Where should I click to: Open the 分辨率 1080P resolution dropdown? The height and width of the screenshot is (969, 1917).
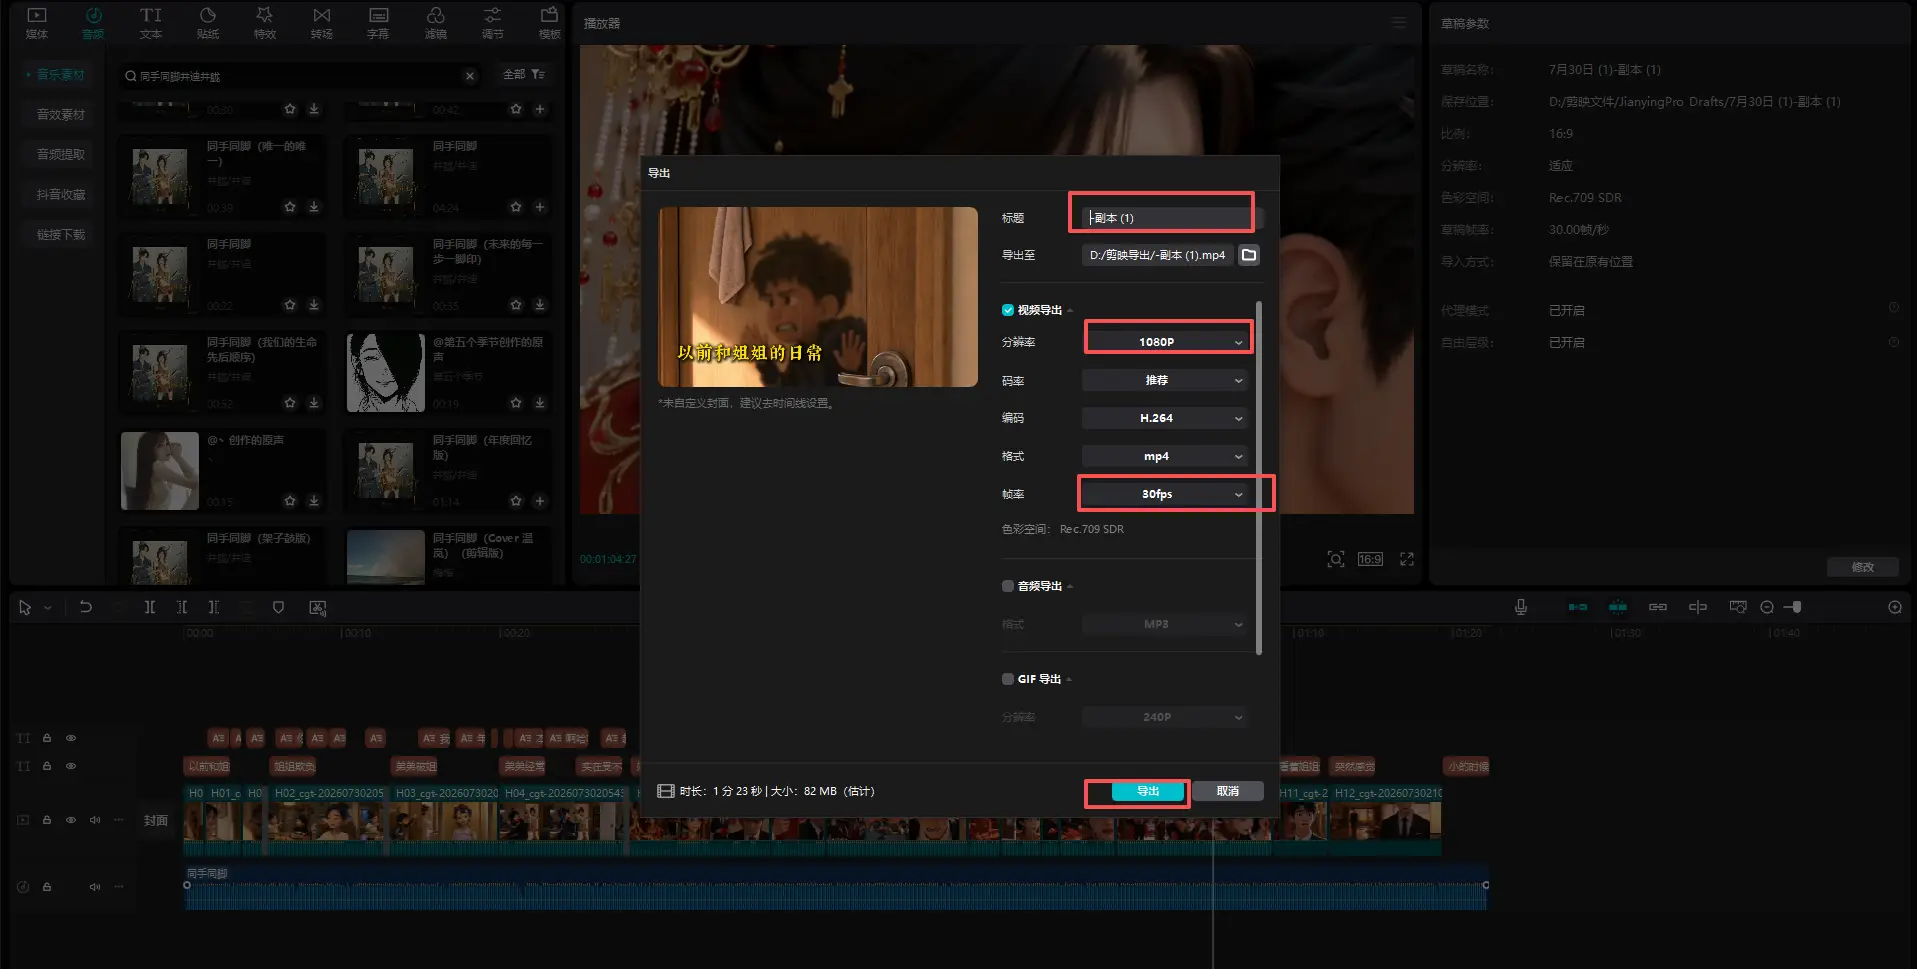pyautogui.click(x=1166, y=342)
